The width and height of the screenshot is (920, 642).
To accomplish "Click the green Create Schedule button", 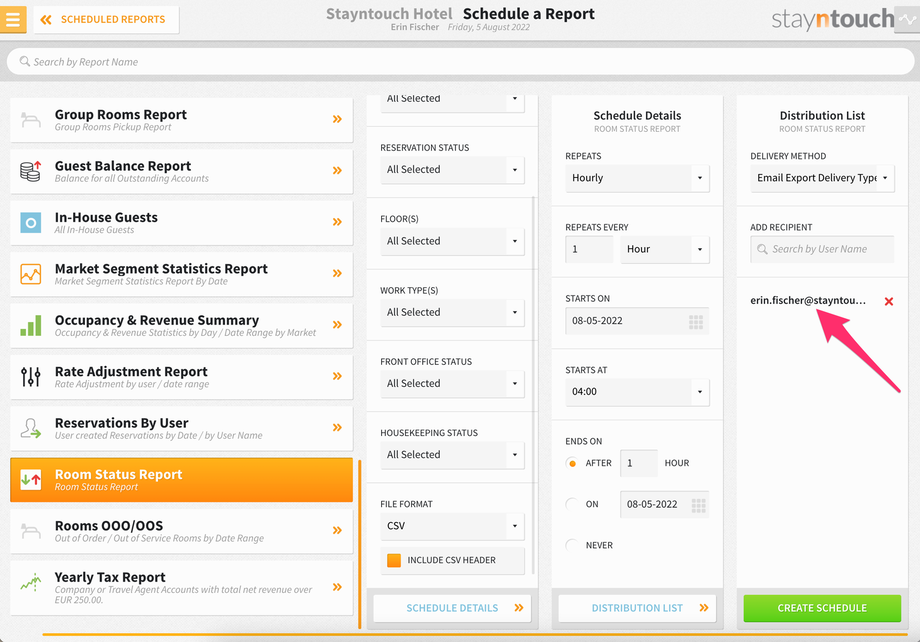I will pyautogui.click(x=822, y=608).
